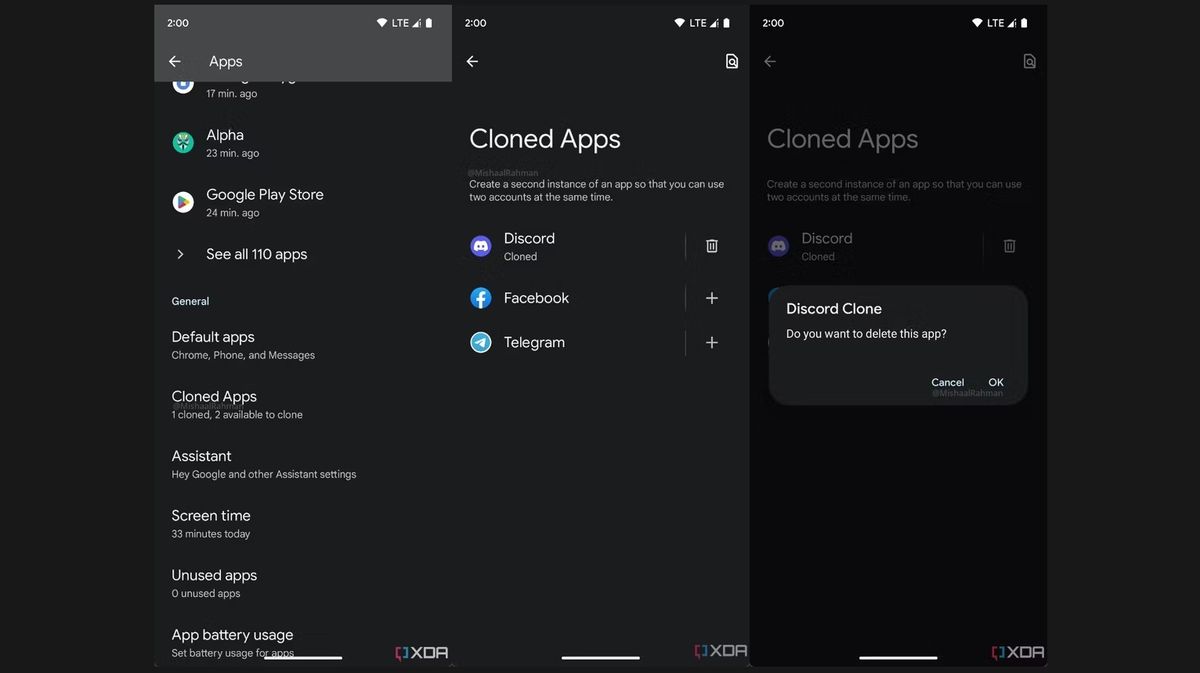This screenshot has width=1200, height=673.
Task: Clone Facebook with its plus icon
Action: pos(712,298)
